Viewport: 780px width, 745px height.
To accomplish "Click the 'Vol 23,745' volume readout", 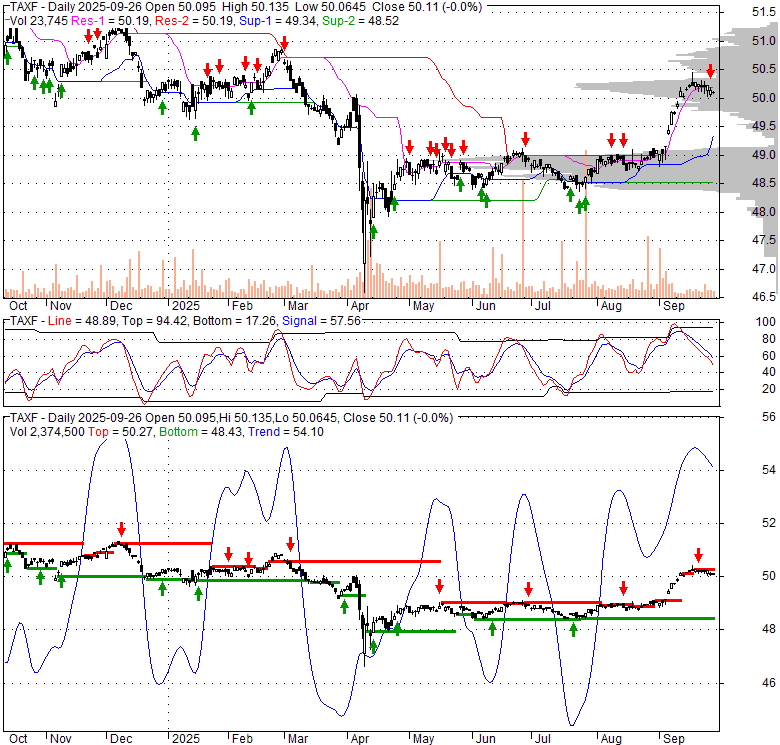I will (x=39, y=21).
